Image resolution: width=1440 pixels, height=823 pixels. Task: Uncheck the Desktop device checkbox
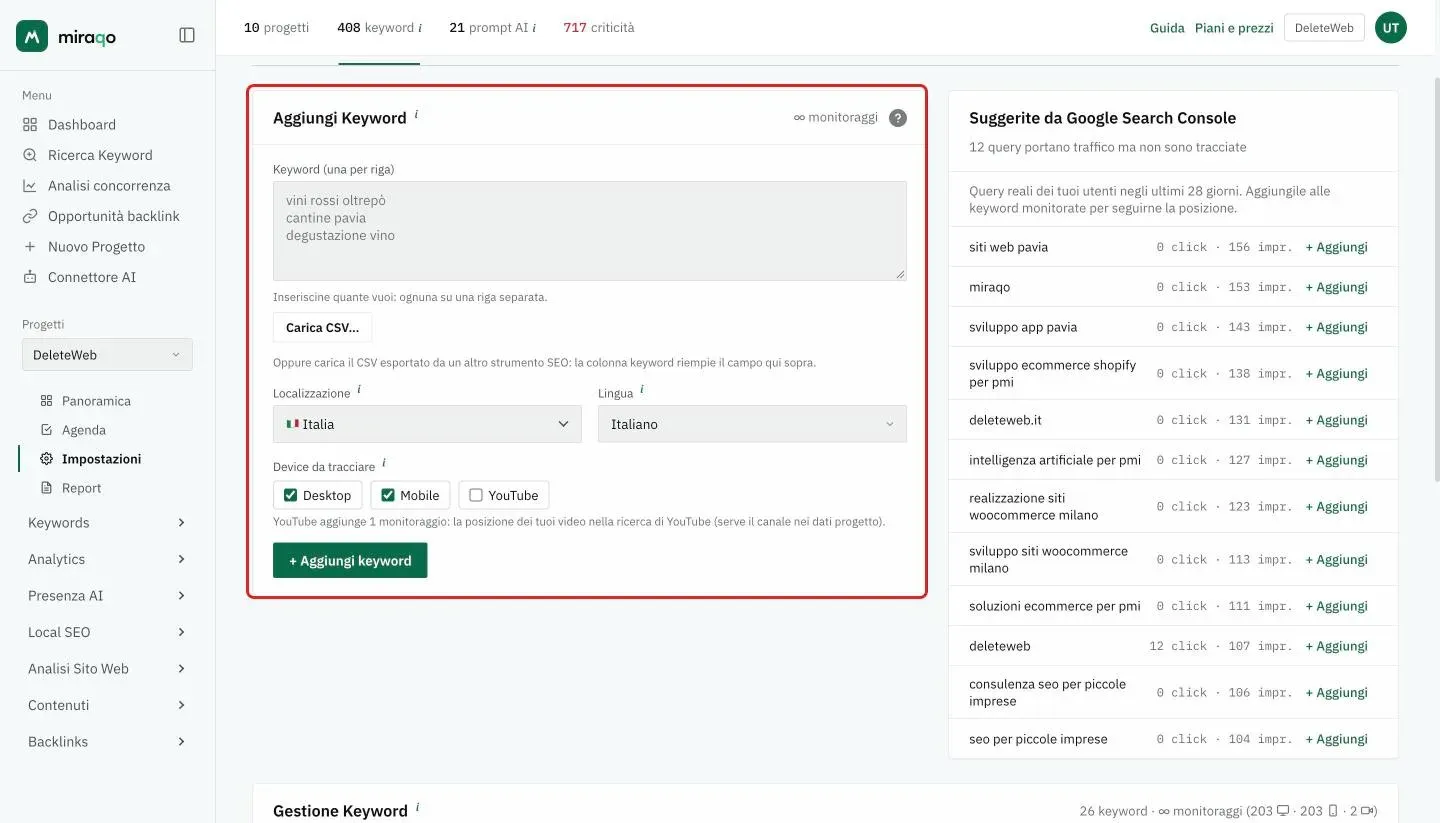pyautogui.click(x=291, y=495)
